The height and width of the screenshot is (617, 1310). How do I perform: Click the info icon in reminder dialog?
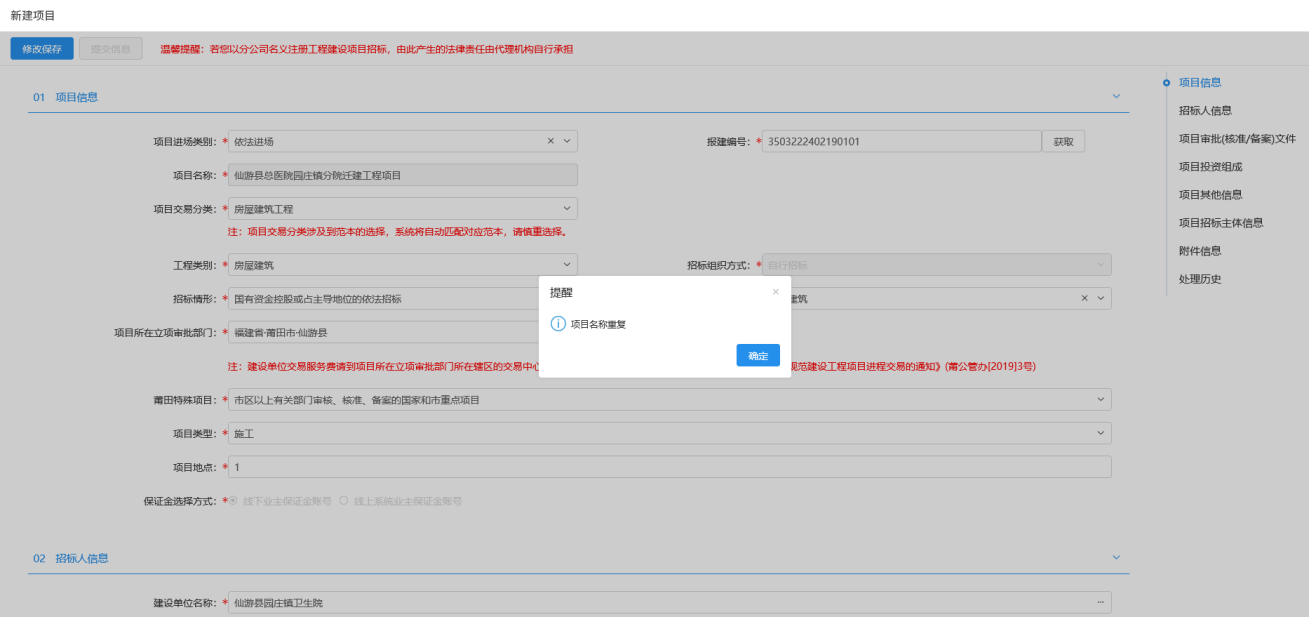559,324
